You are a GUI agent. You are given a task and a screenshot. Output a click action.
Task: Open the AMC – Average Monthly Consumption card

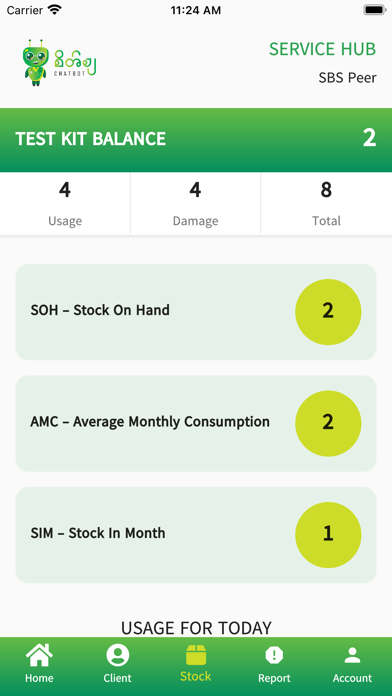coord(196,423)
